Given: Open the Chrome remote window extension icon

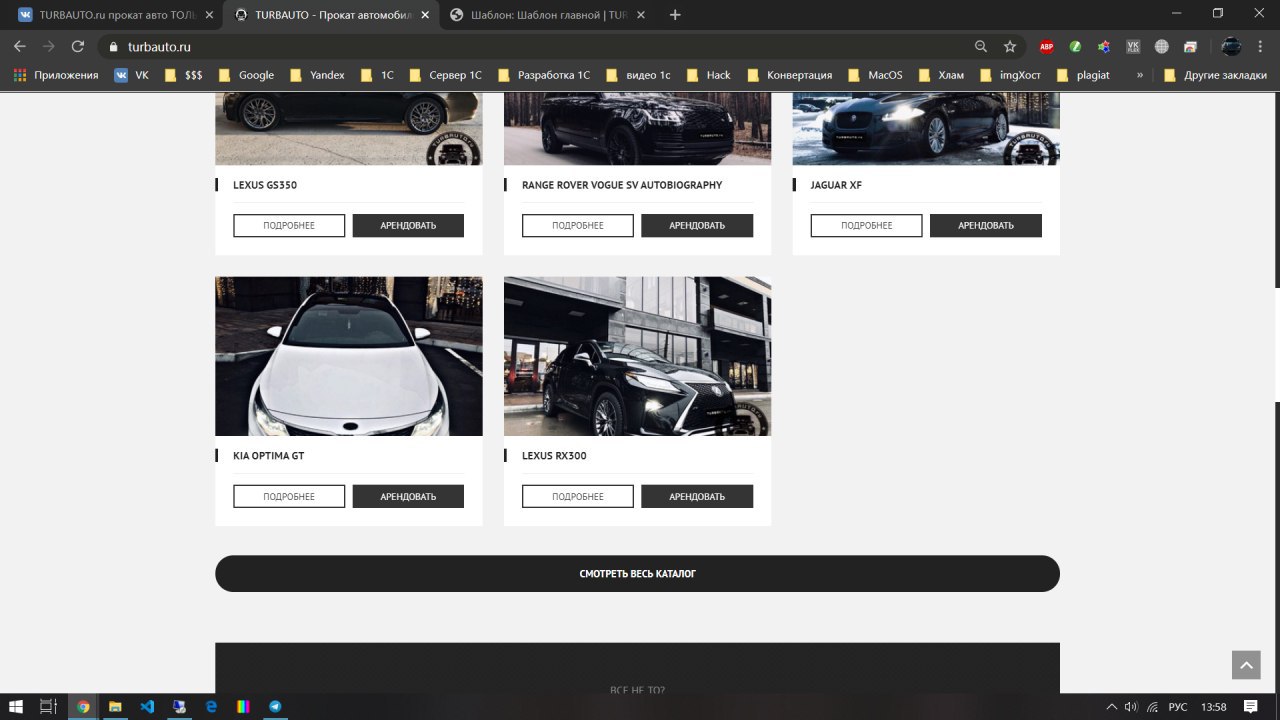Looking at the screenshot, I should coord(1190,46).
